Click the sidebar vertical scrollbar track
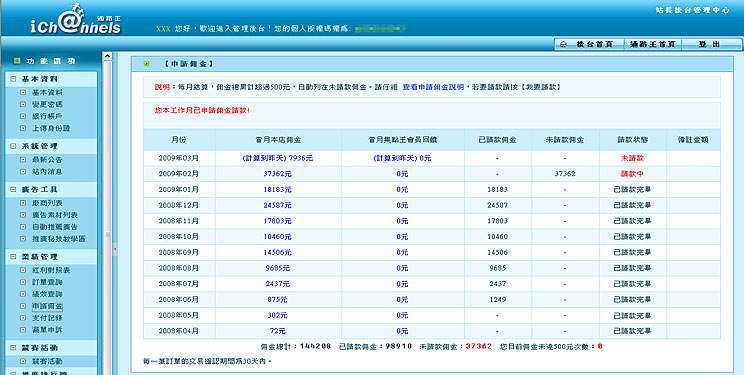 (x=107, y=218)
